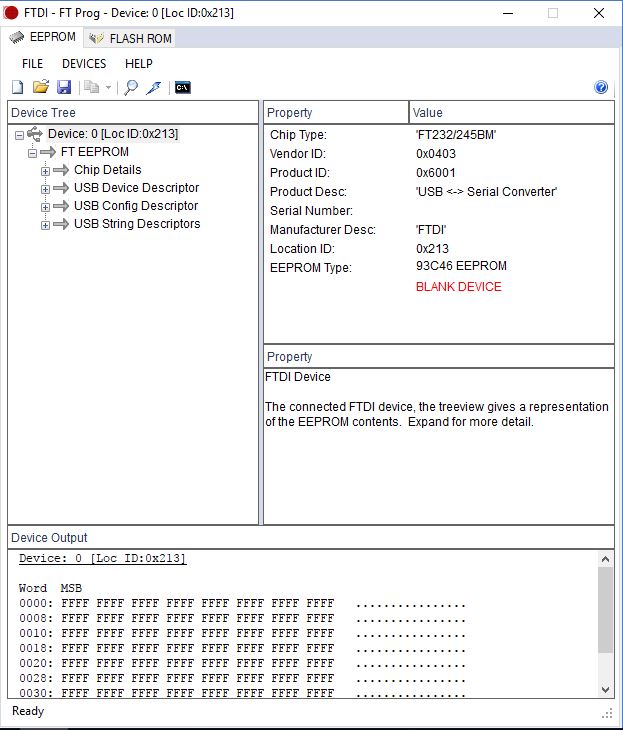The width and height of the screenshot is (623, 730).
Task: Click the Copy icon in toolbar
Action: click(92, 87)
